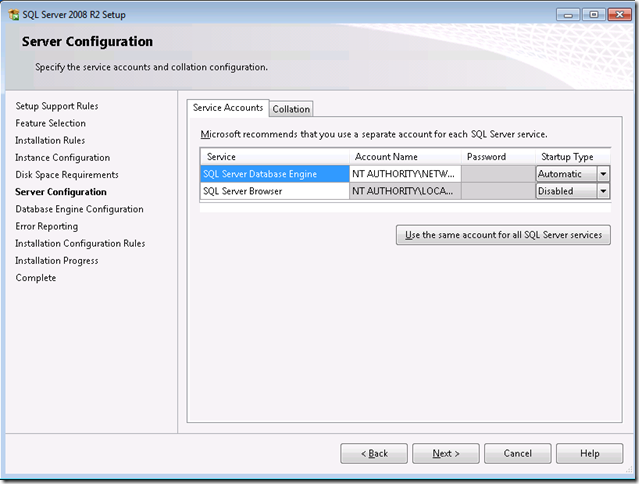Viewport: 639px width, 484px height.
Task: Select Installation Rules step in sidebar
Action: coord(50,140)
